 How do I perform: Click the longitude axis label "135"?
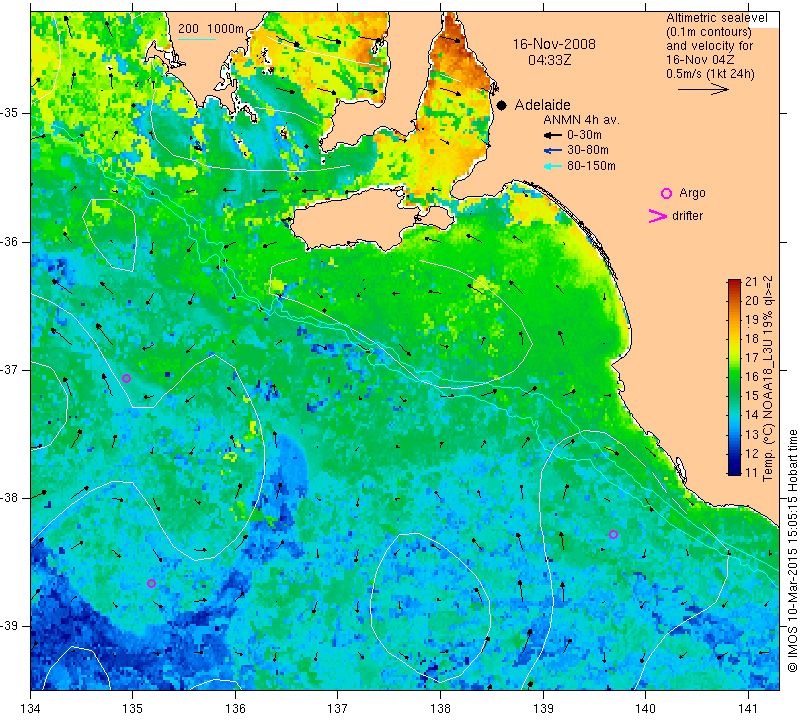[x=133, y=709]
